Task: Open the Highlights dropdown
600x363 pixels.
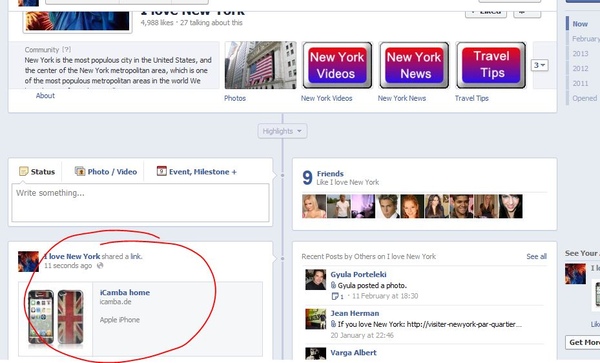Action: [x=282, y=131]
